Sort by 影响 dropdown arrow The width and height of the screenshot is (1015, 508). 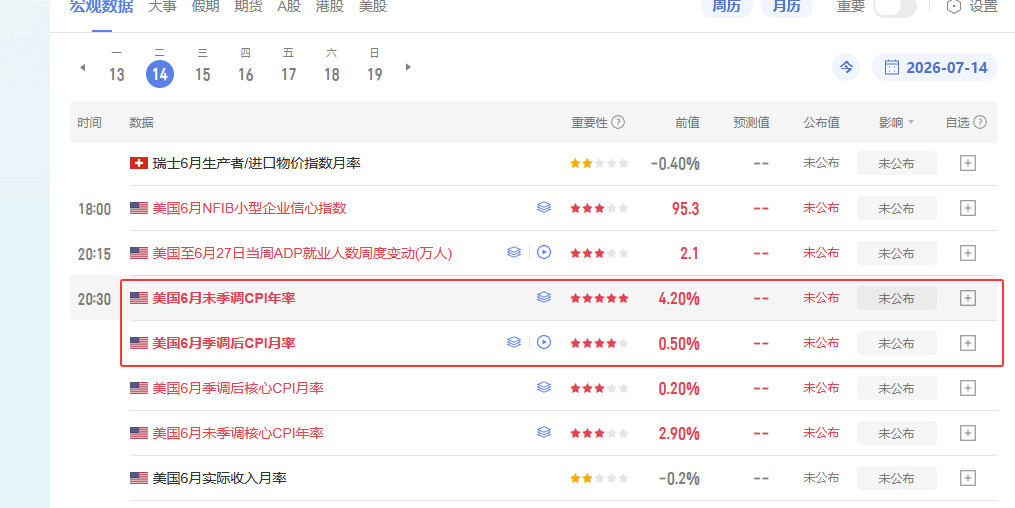click(x=911, y=122)
